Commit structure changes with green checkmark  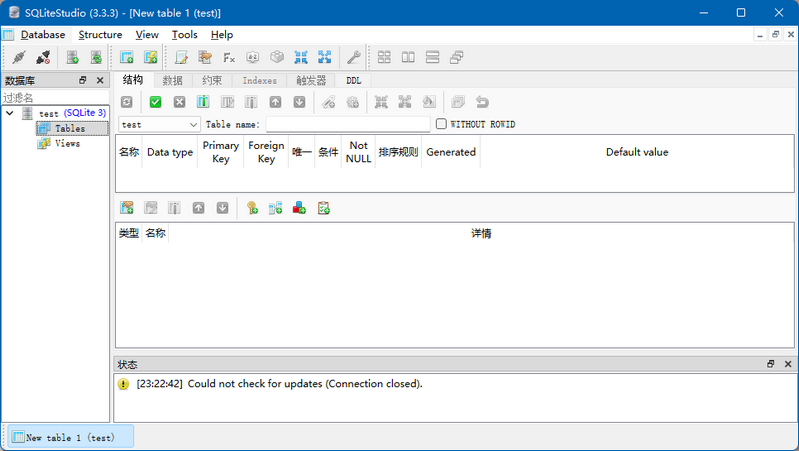[155, 102]
